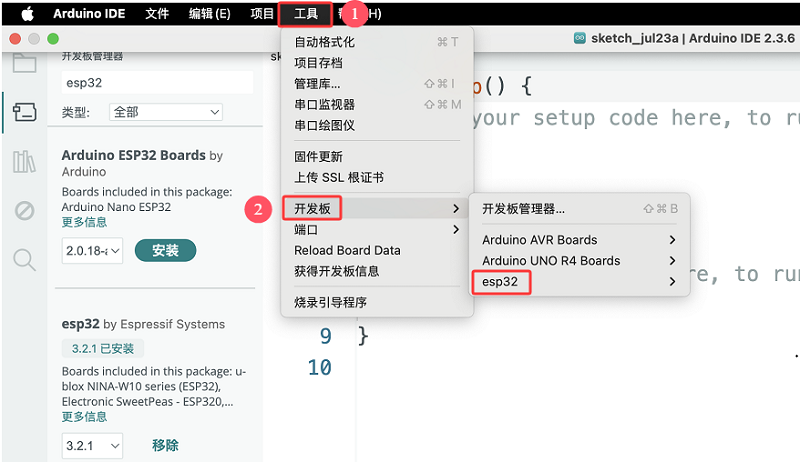The image size is (800, 462).
Task: Open the 类型 全部 dropdown
Action: click(166, 112)
